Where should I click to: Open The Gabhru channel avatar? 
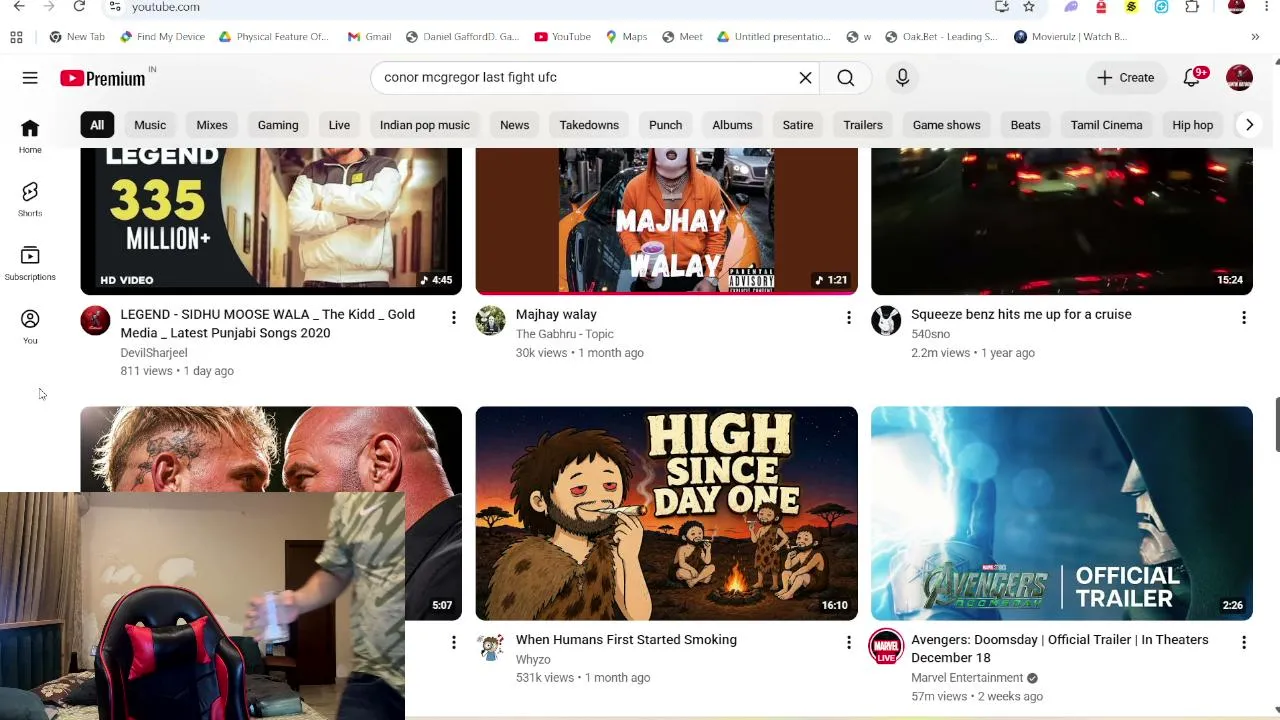490,320
